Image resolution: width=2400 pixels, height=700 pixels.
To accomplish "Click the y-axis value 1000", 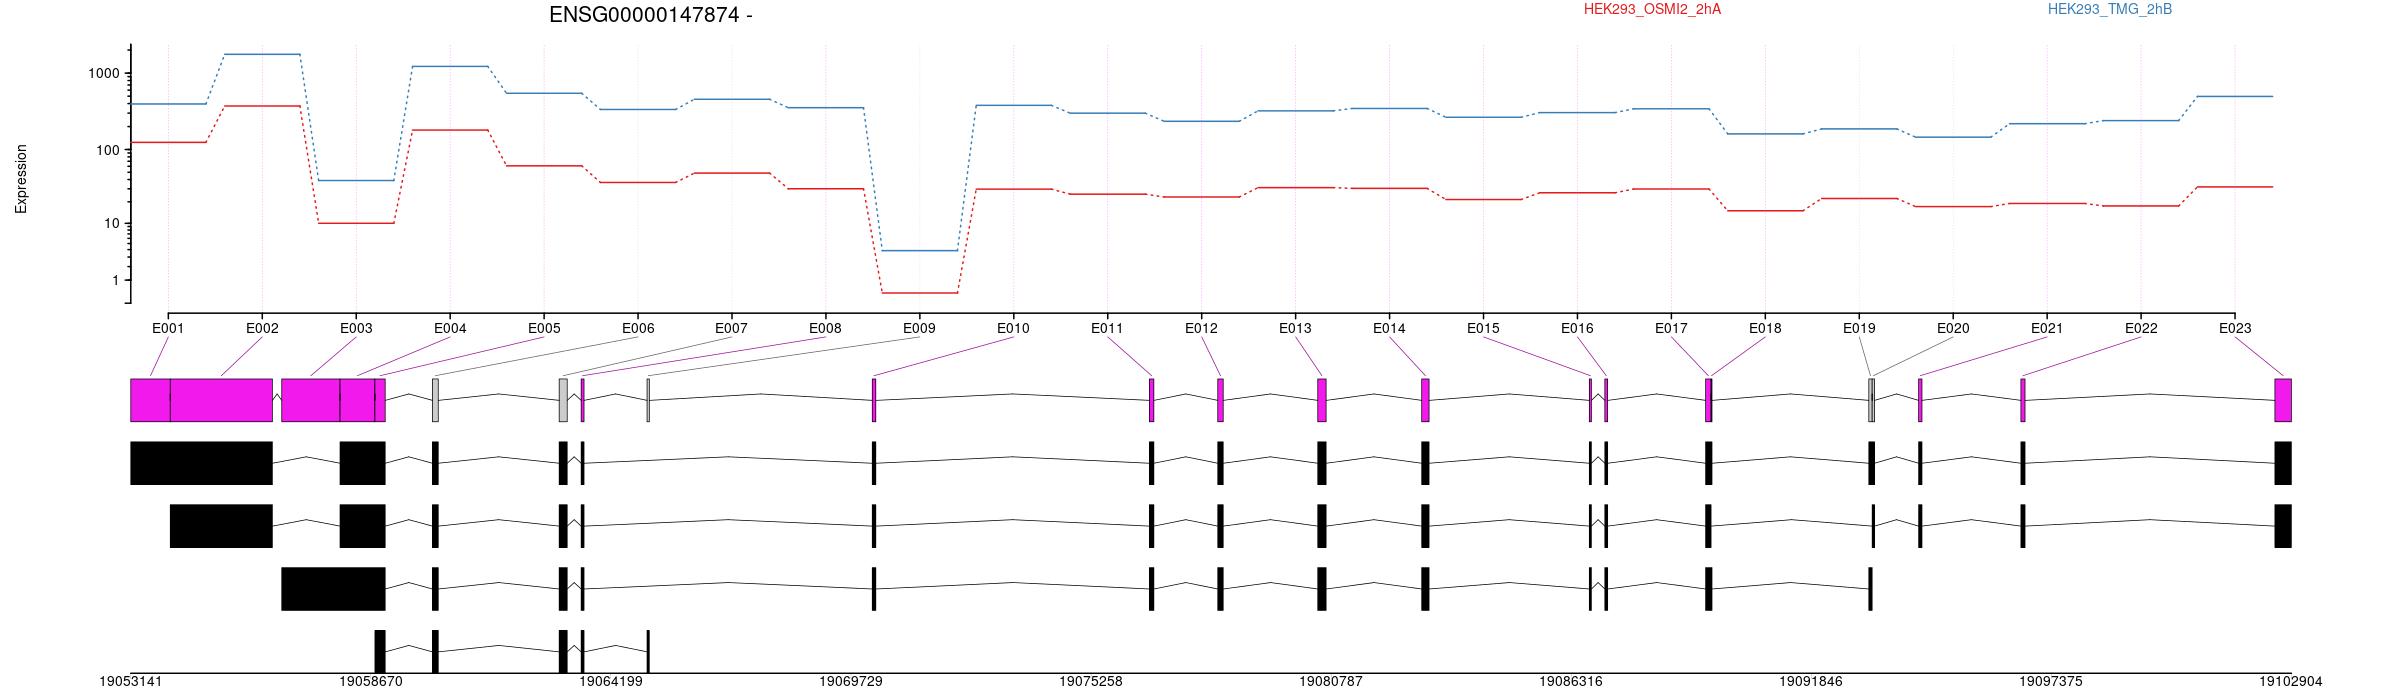I will 104,73.
